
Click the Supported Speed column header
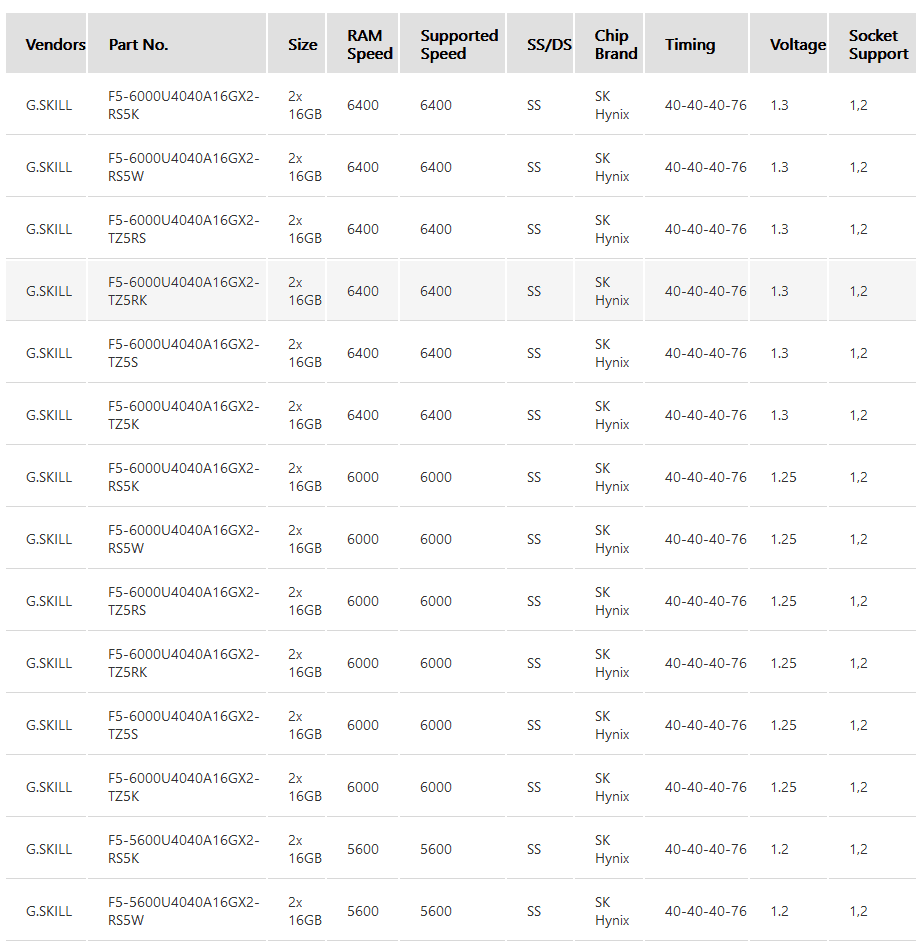458,44
